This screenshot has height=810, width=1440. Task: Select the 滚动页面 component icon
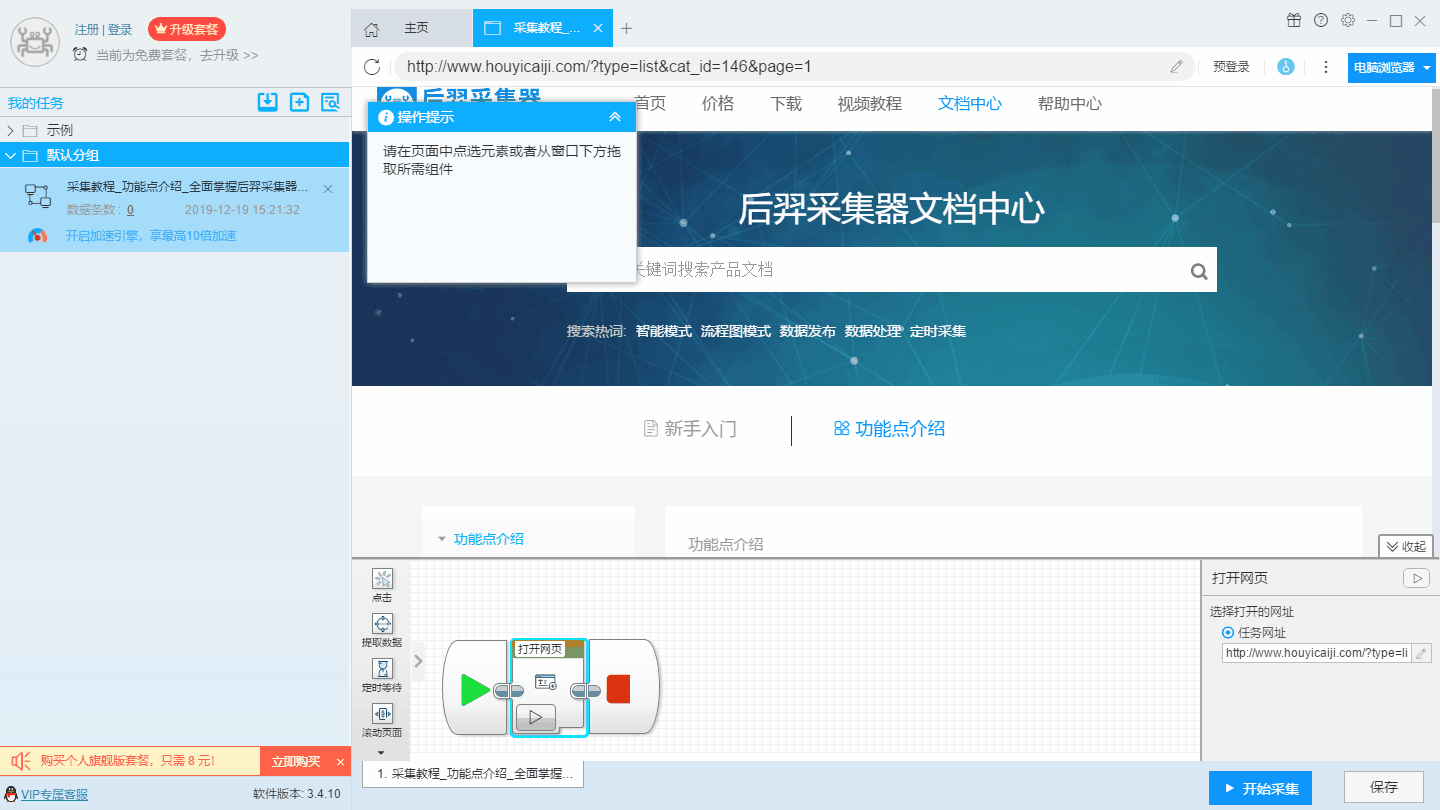tap(382, 714)
